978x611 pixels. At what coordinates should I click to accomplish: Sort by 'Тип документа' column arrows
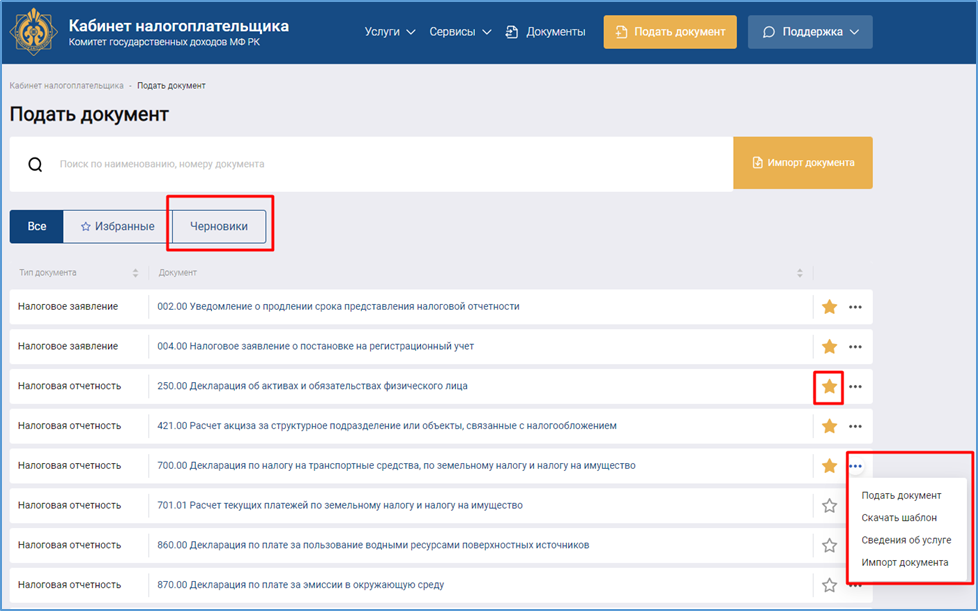(135, 273)
